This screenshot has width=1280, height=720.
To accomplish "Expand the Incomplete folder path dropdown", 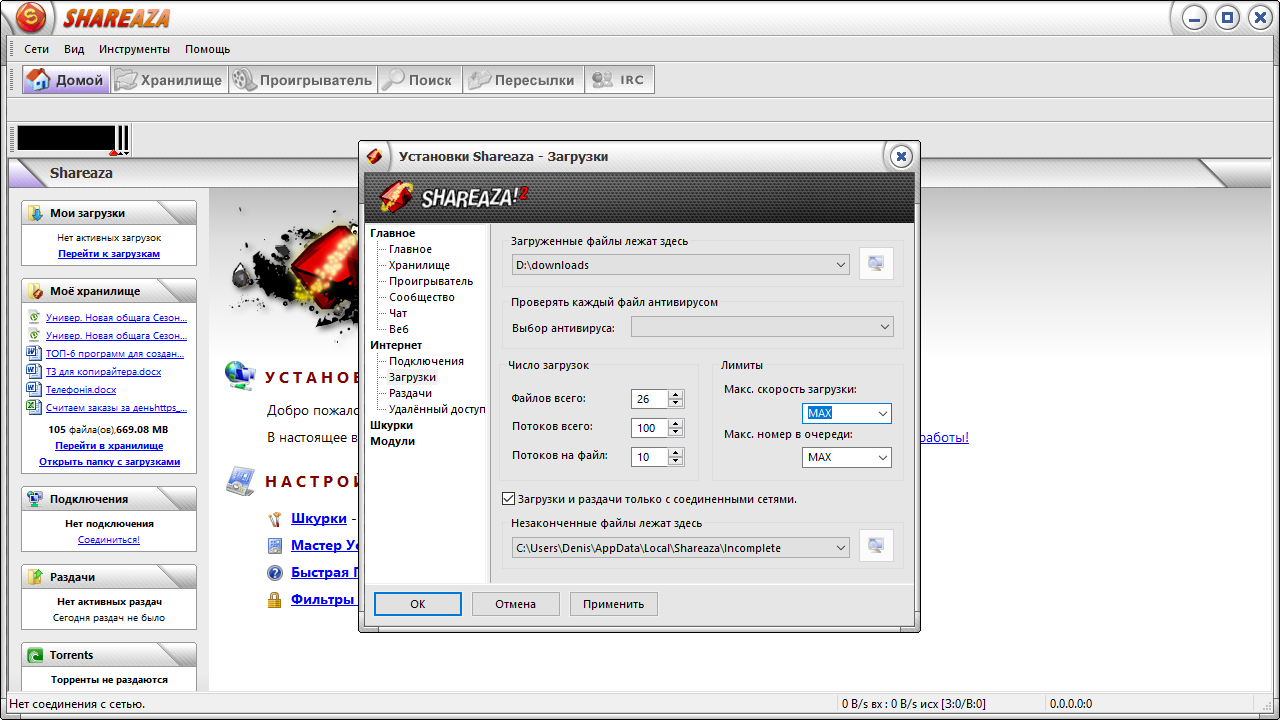I will (840, 547).
